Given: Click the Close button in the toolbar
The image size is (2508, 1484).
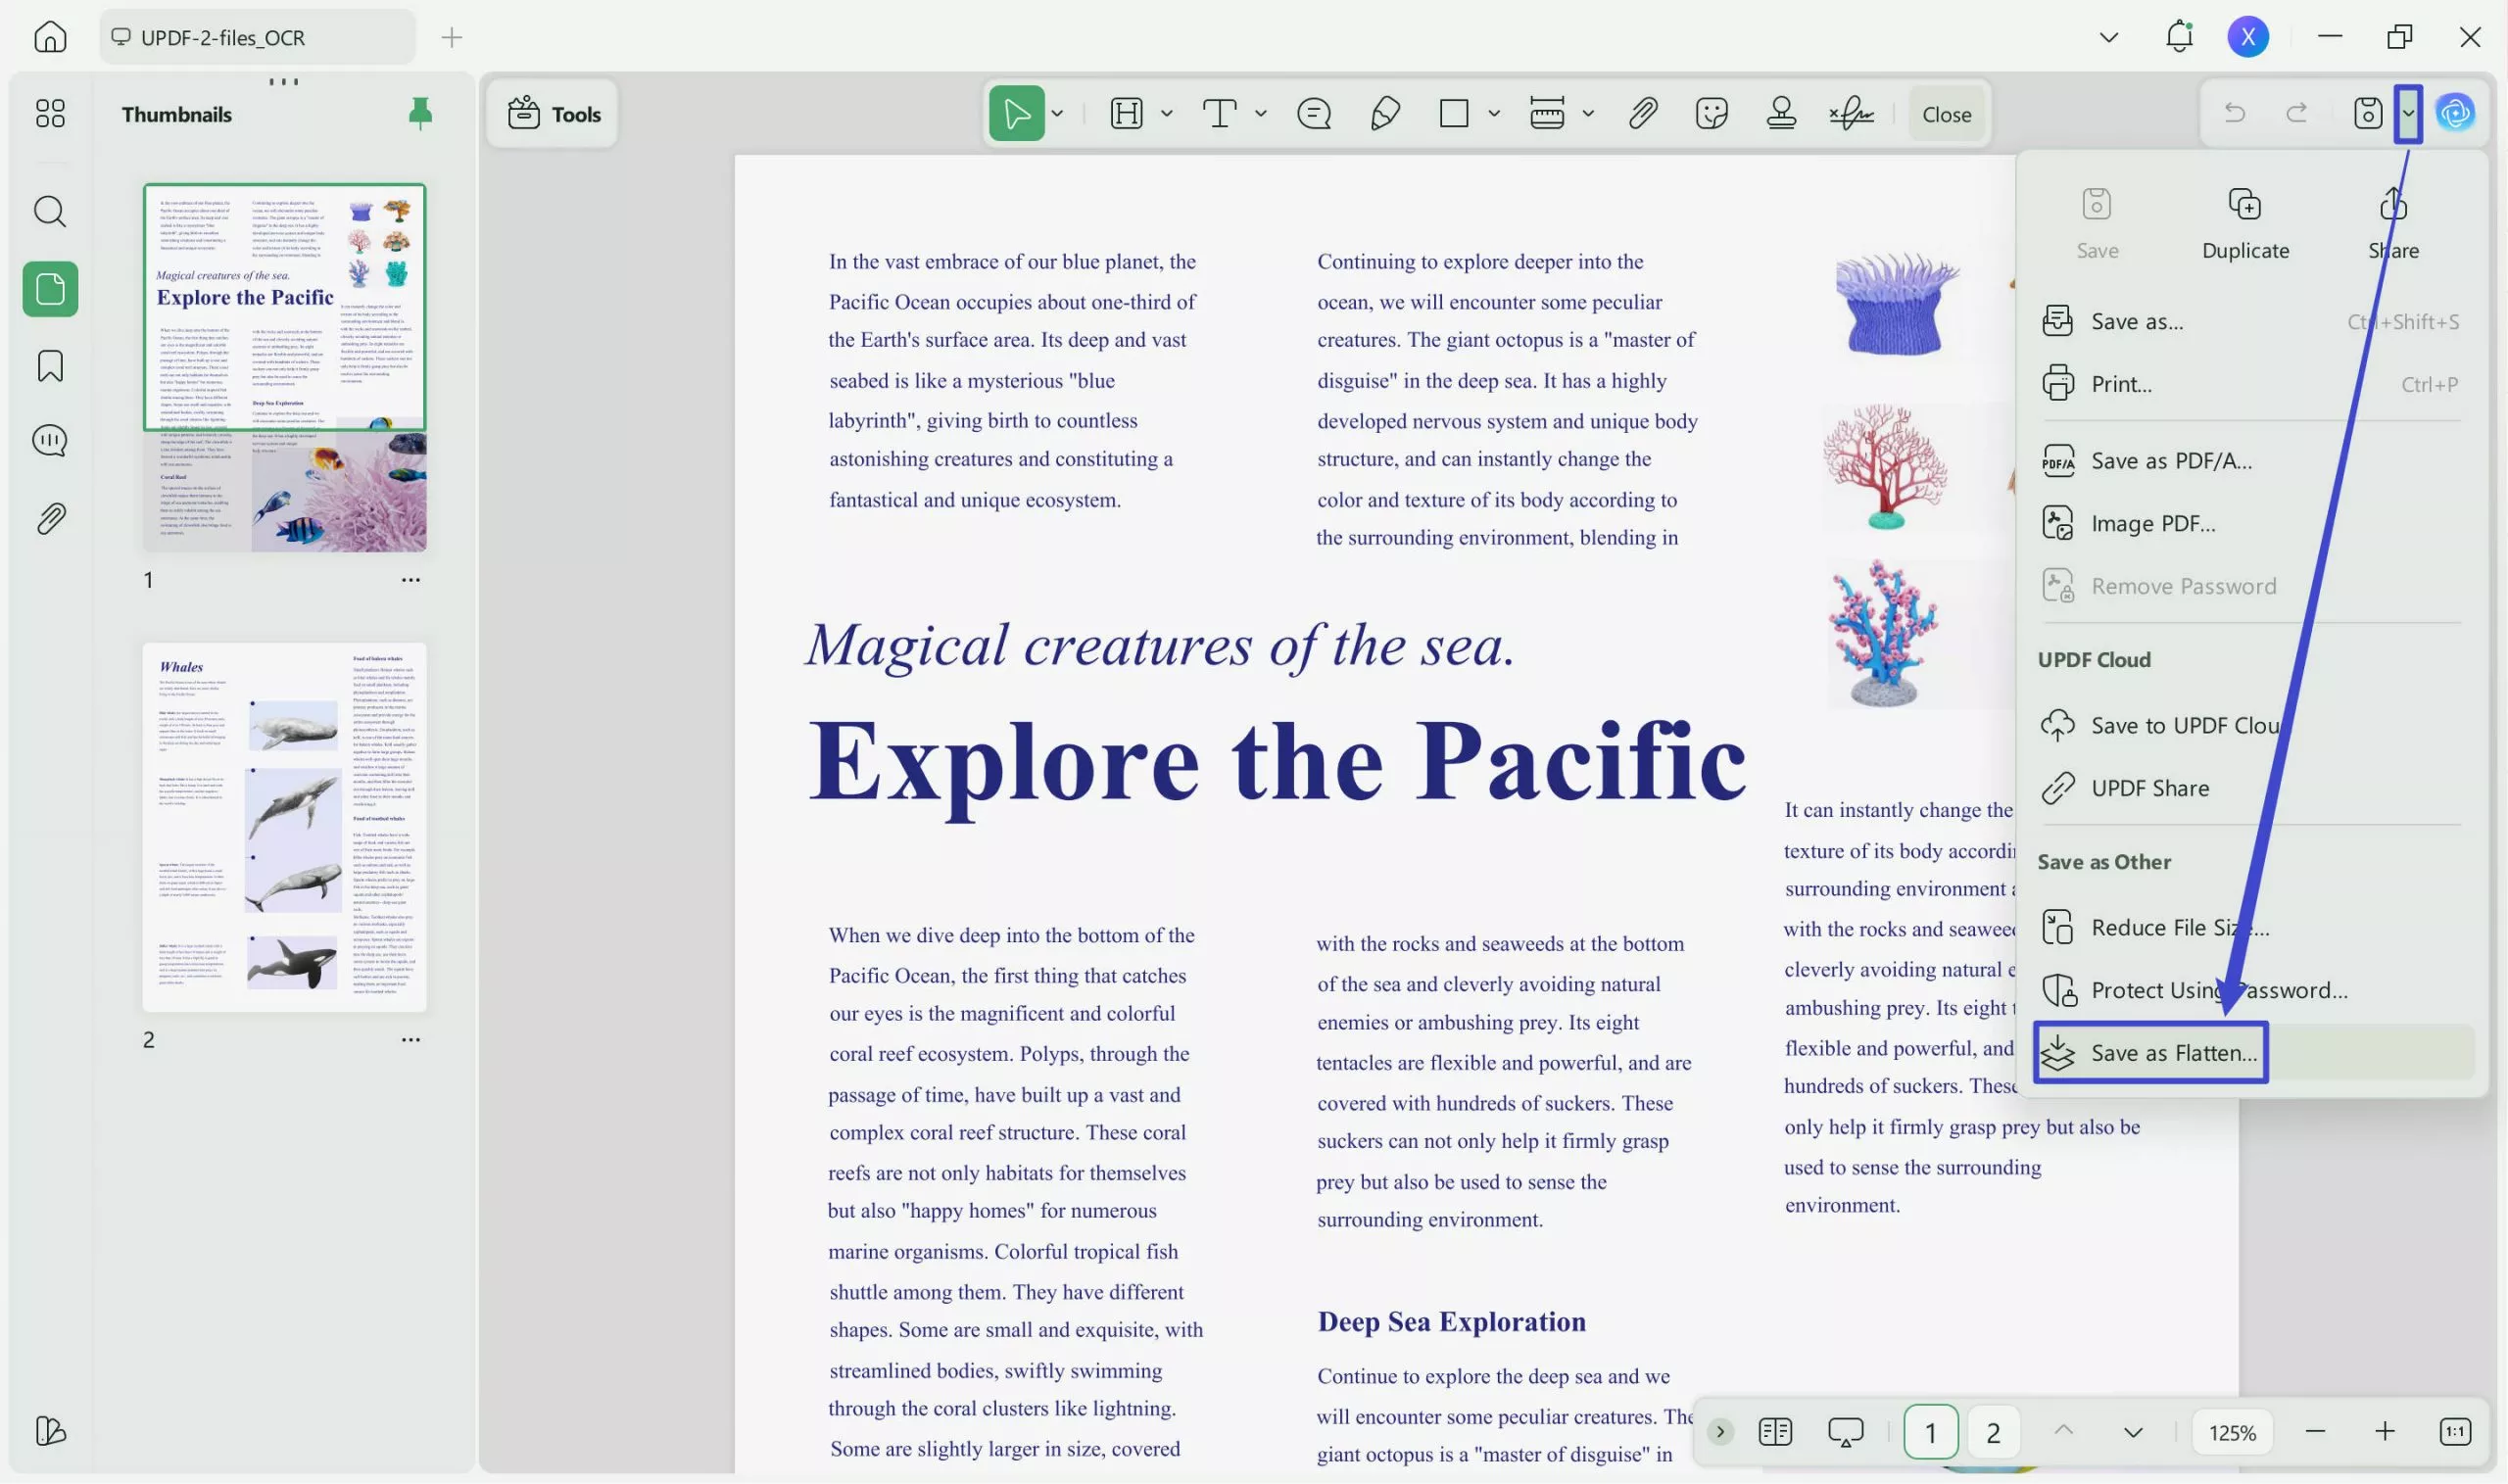Looking at the screenshot, I should pos(1944,113).
